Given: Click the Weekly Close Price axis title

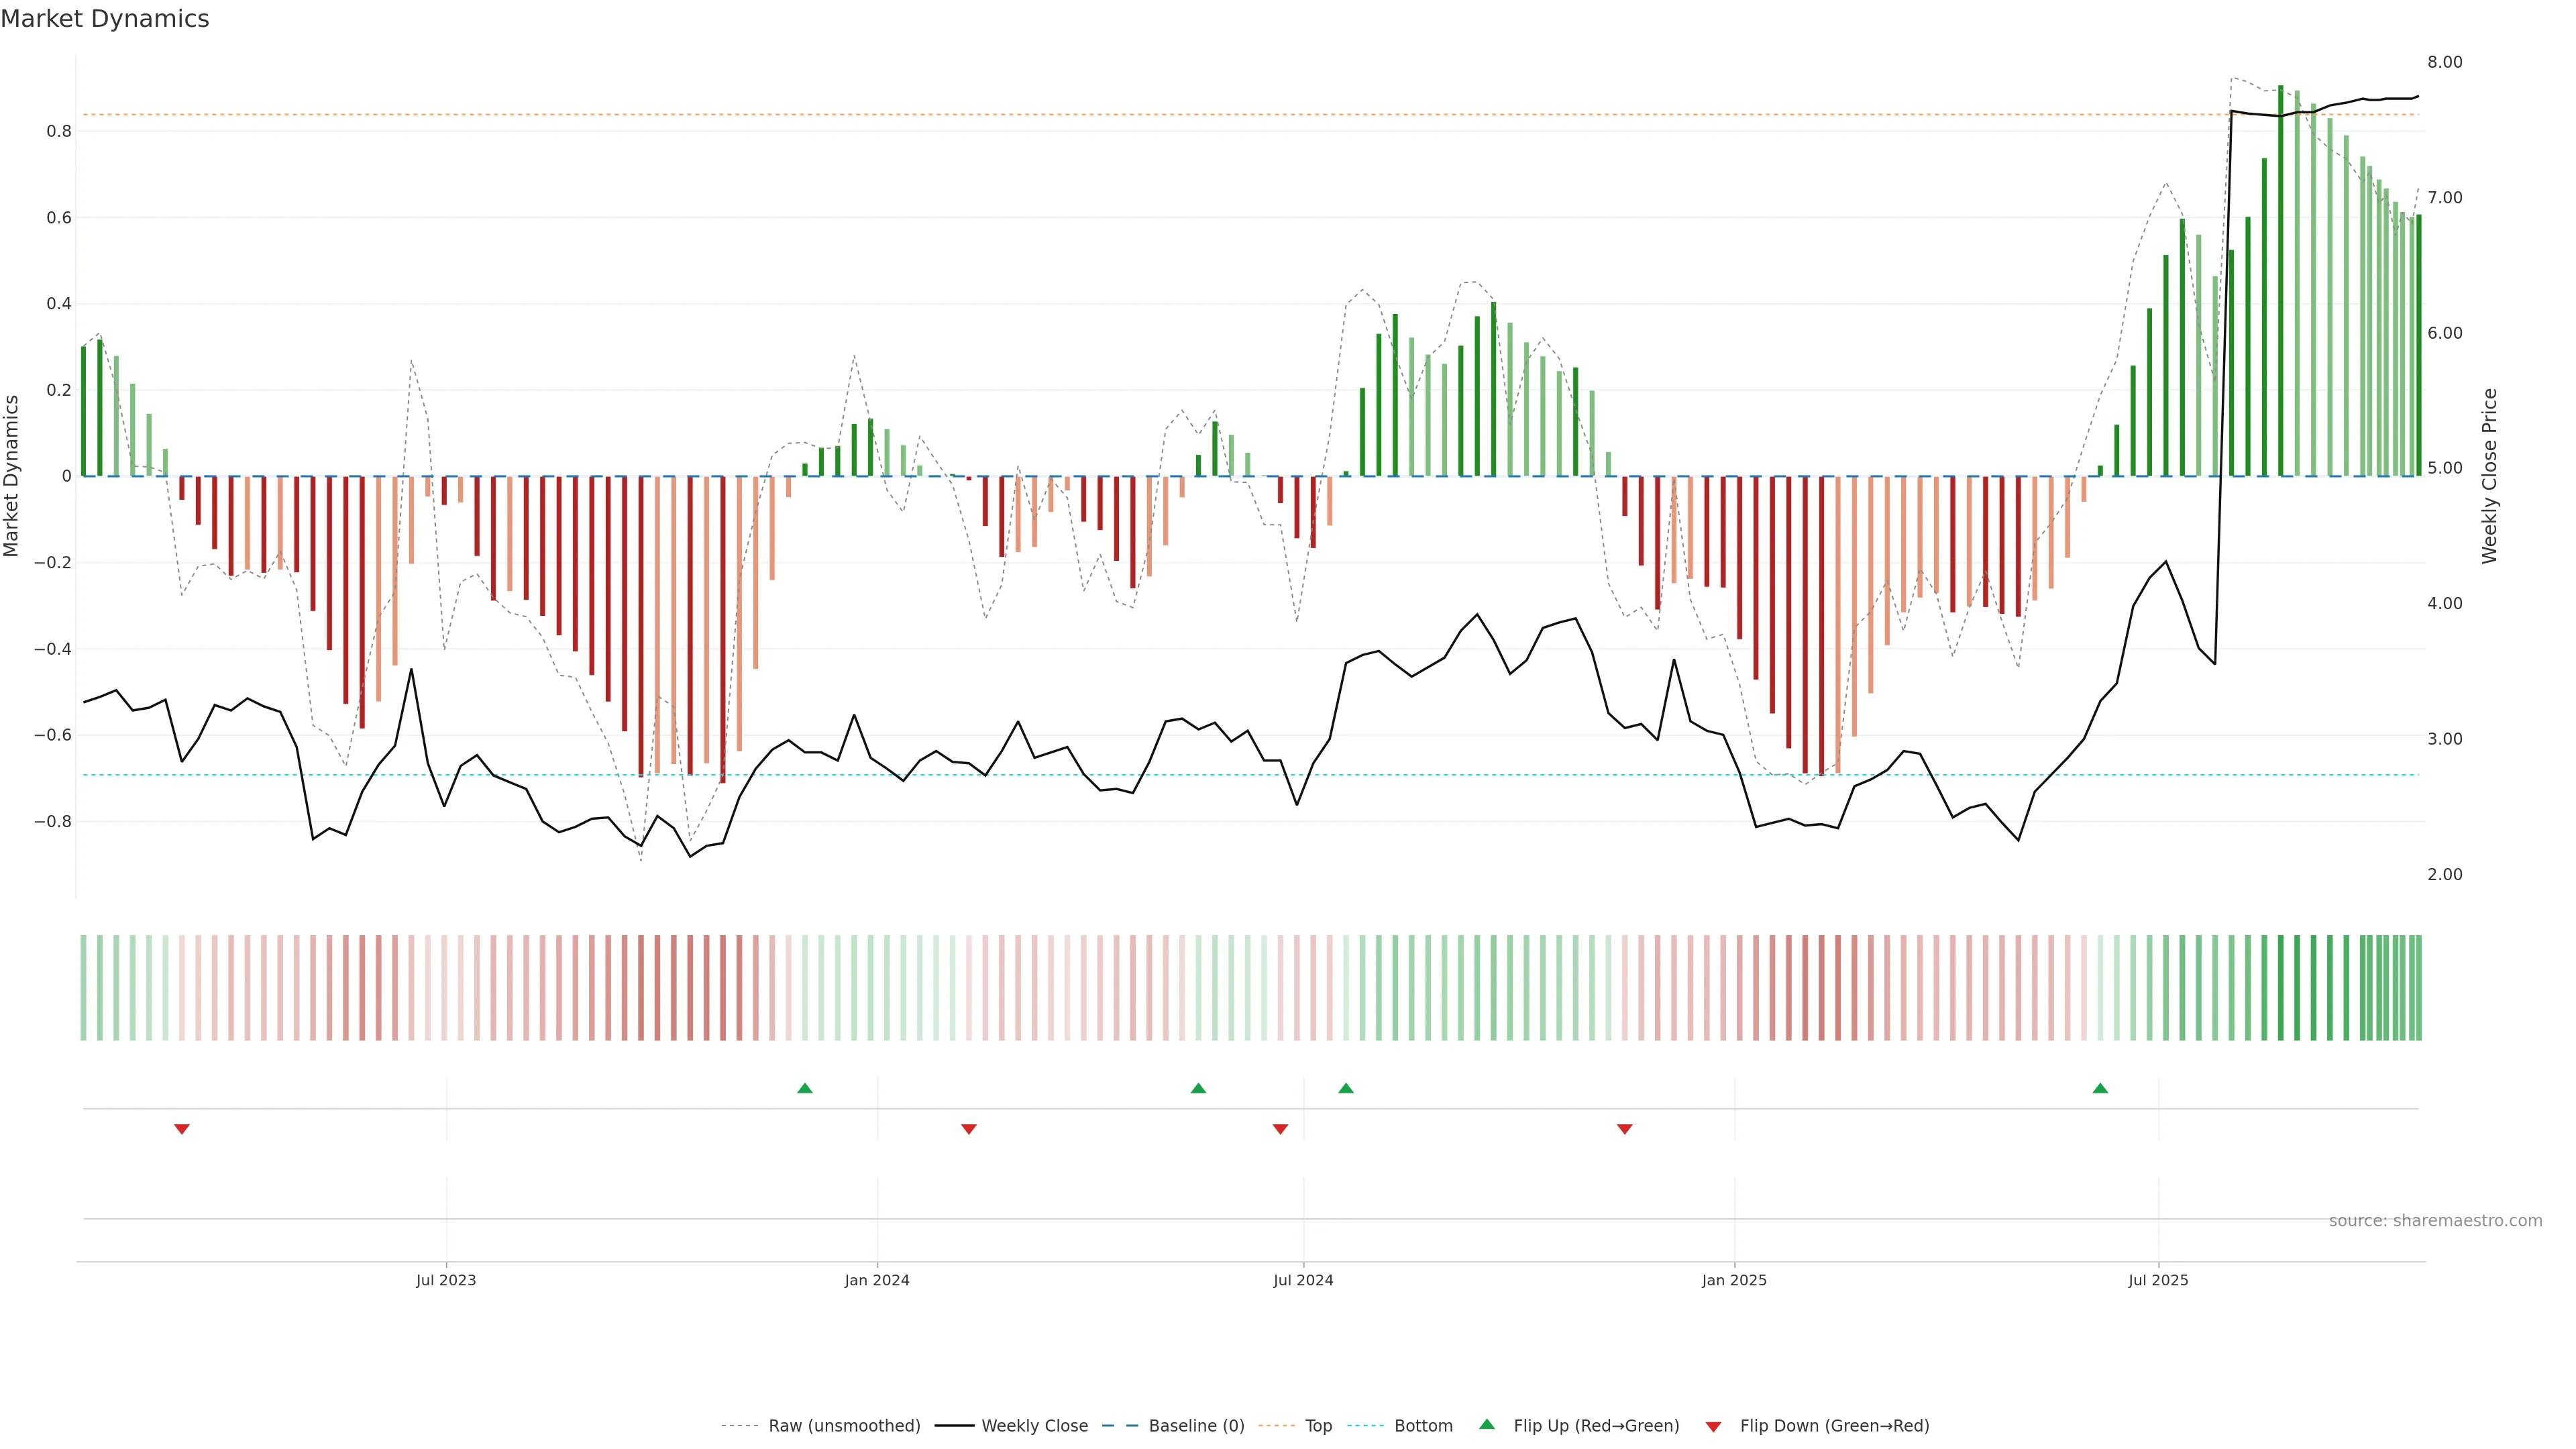Looking at the screenshot, I should 2489,476.
